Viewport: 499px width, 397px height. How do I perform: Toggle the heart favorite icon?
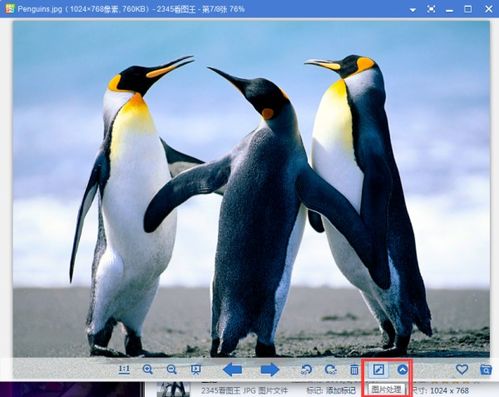point(462,369)
